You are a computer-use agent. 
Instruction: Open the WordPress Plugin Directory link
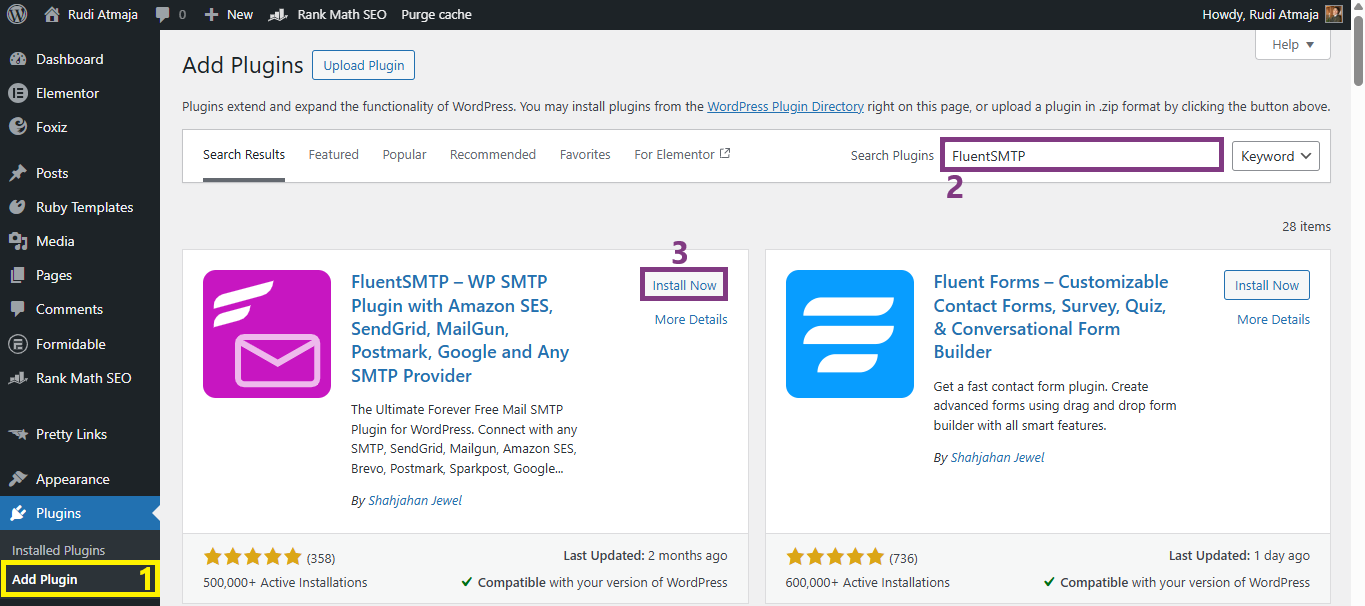click(x=785, y=106)
